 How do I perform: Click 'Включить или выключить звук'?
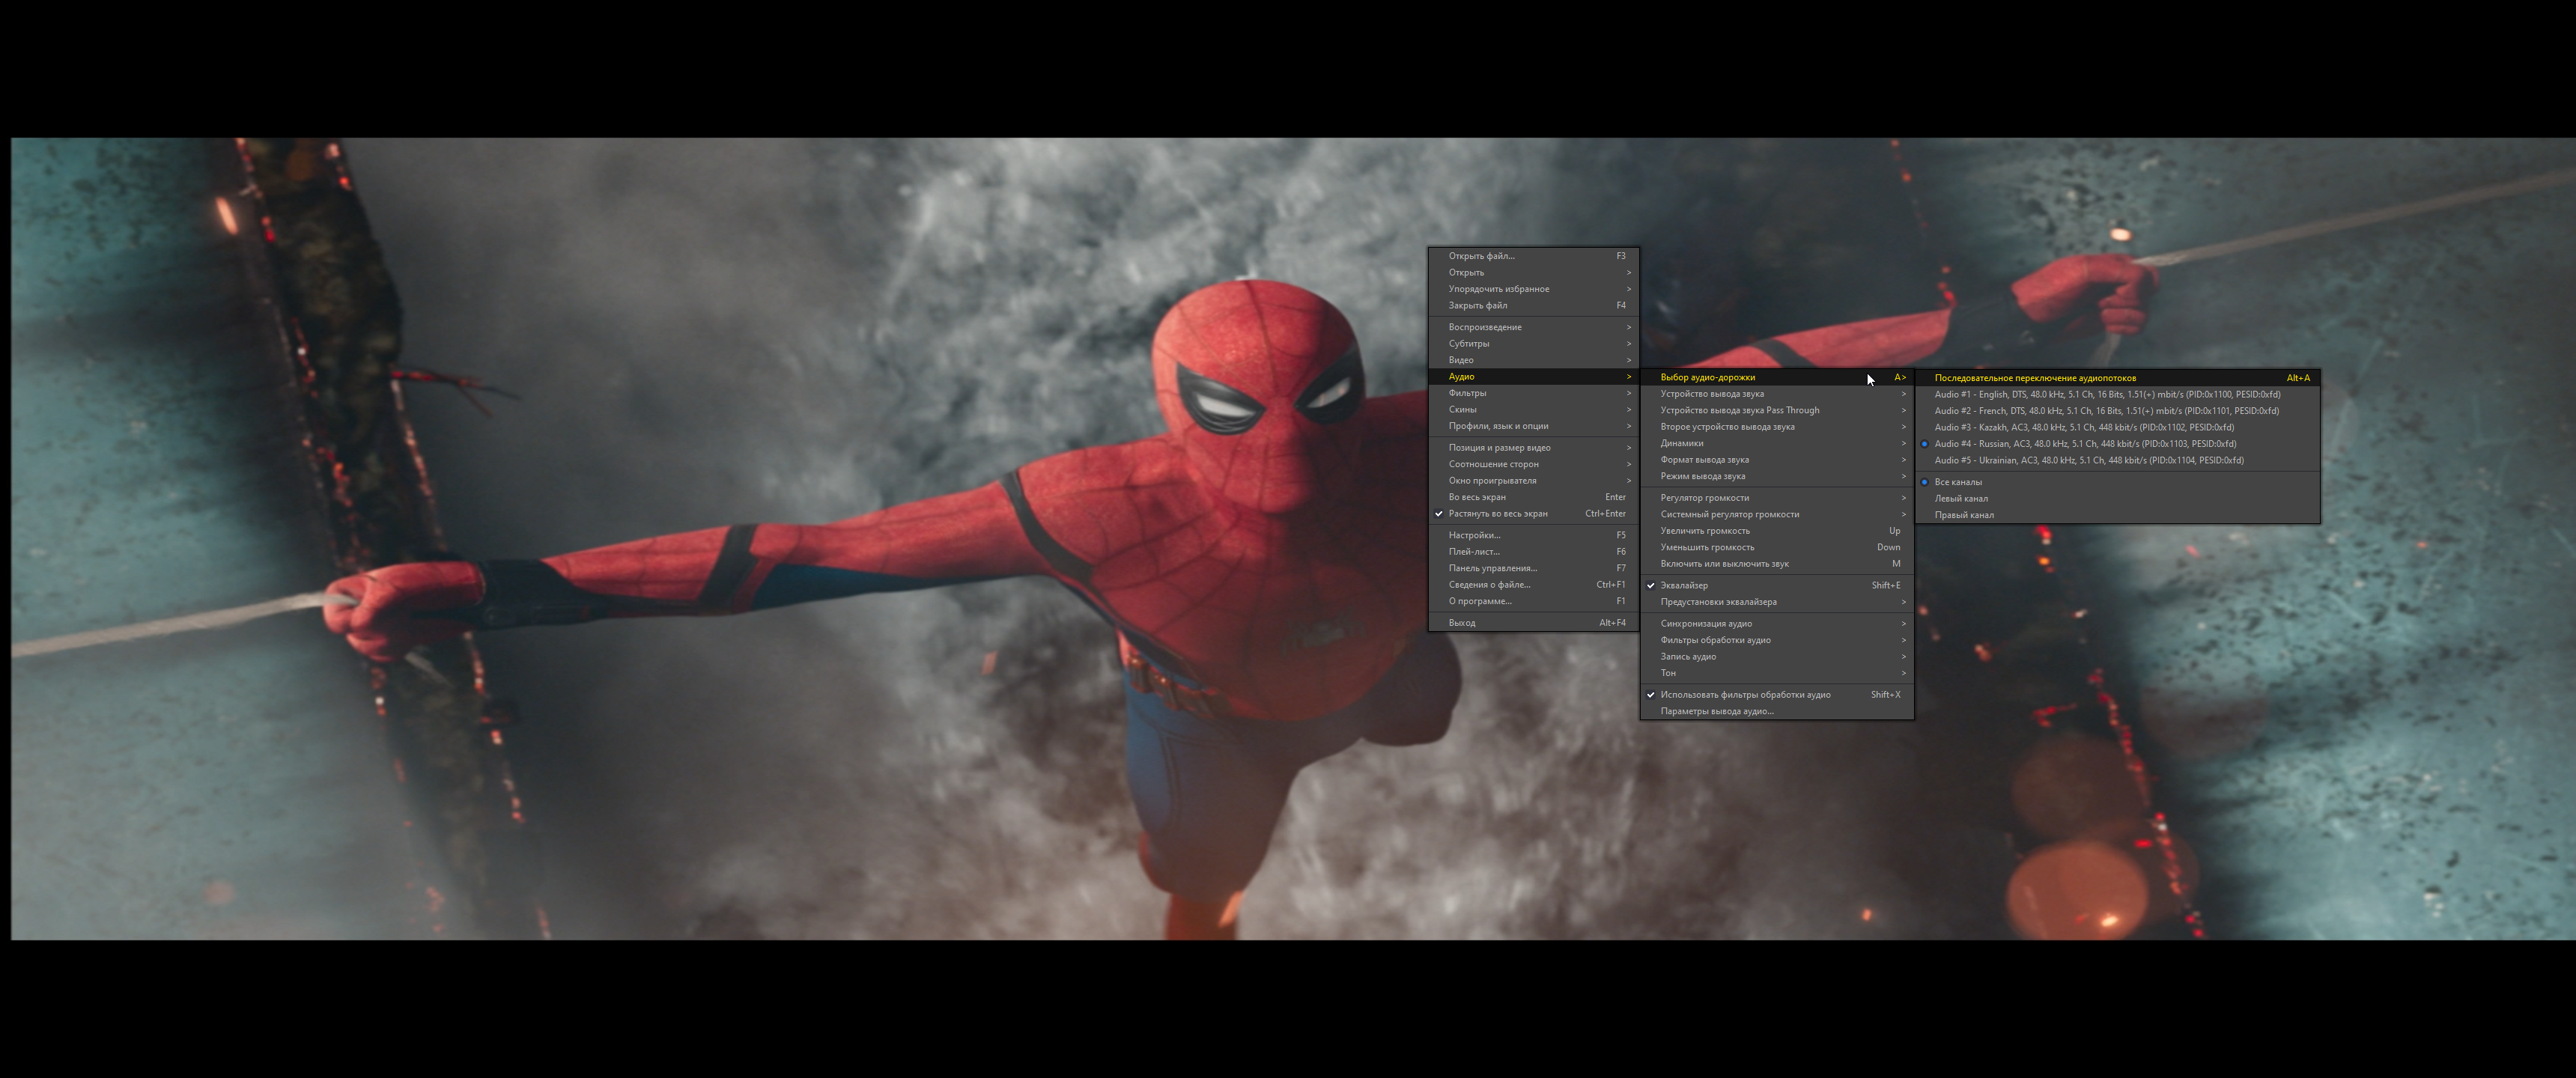point(1724,564)
